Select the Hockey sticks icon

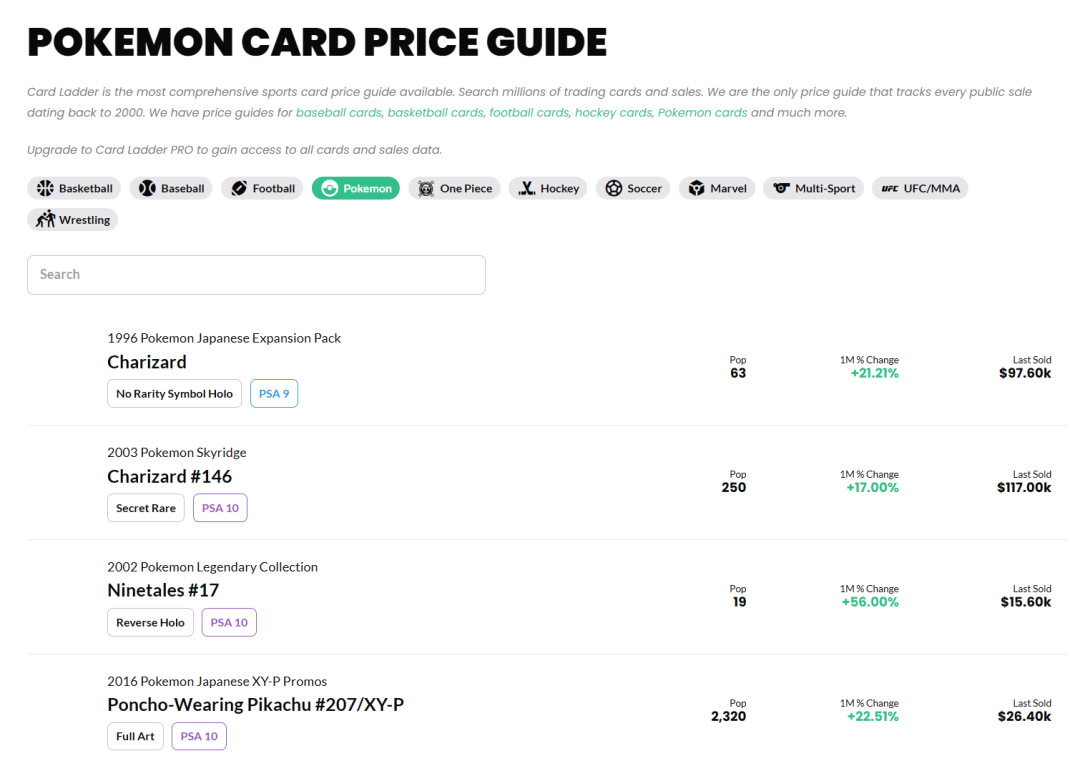526,188
